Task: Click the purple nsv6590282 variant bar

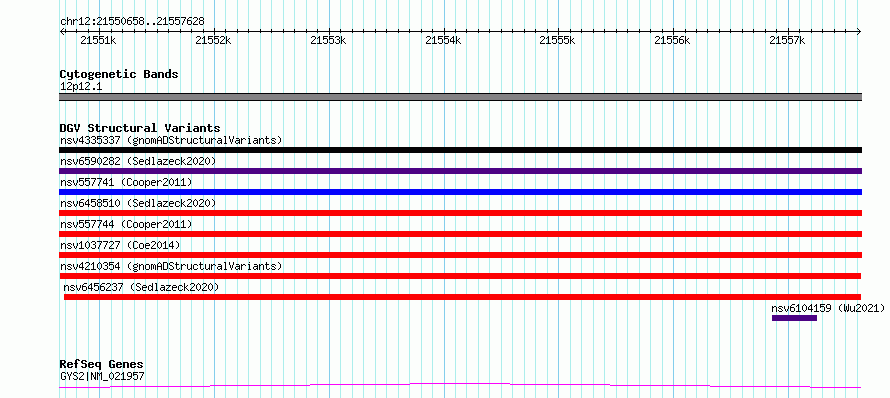Action: [x=460, y=171]
